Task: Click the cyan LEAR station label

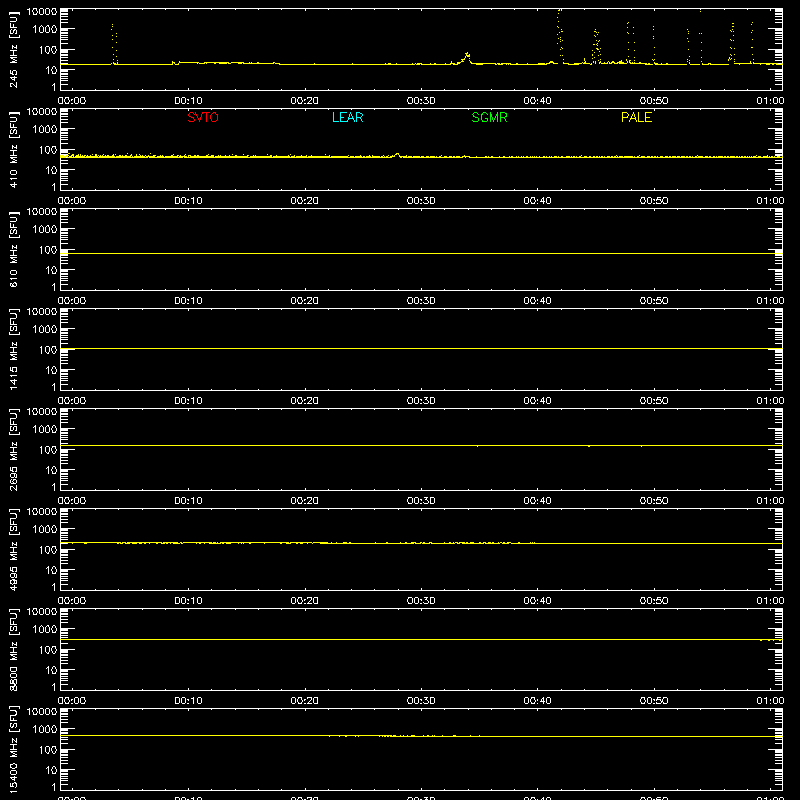Action: point(347,117)
